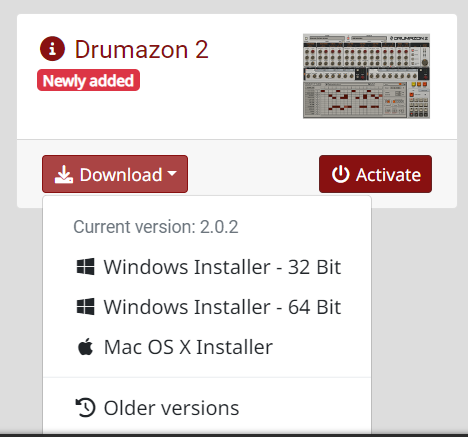Collapse the menu using the Download caret arrow

pos(172,173)
